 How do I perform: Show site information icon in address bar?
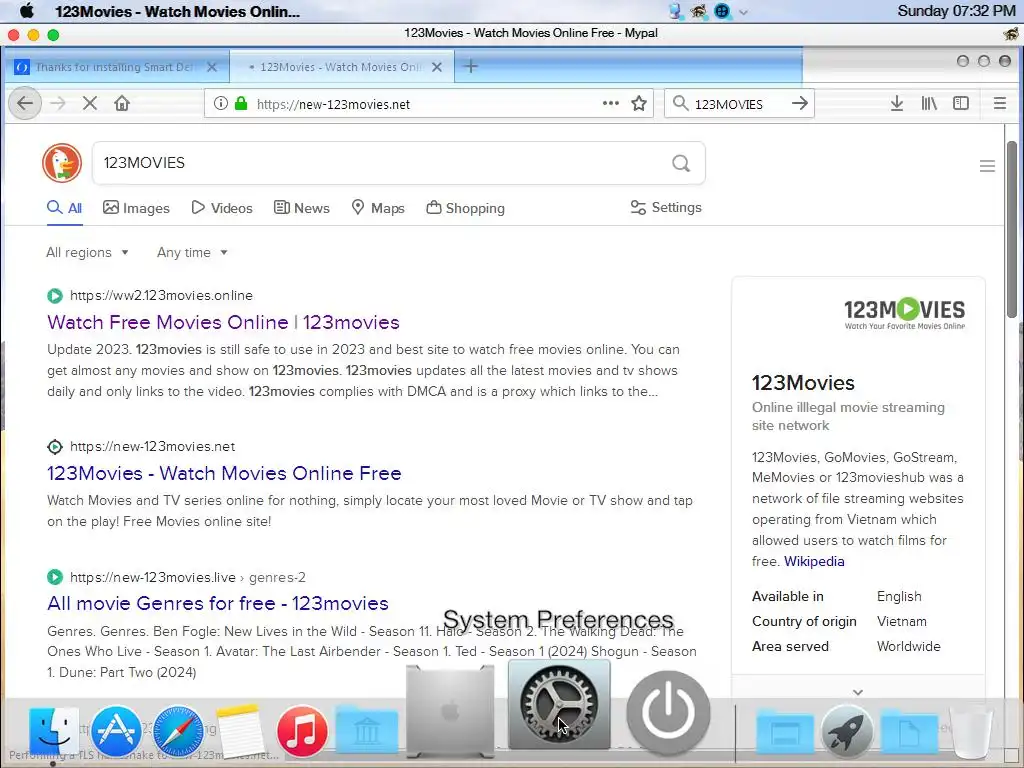click(221, 103)
